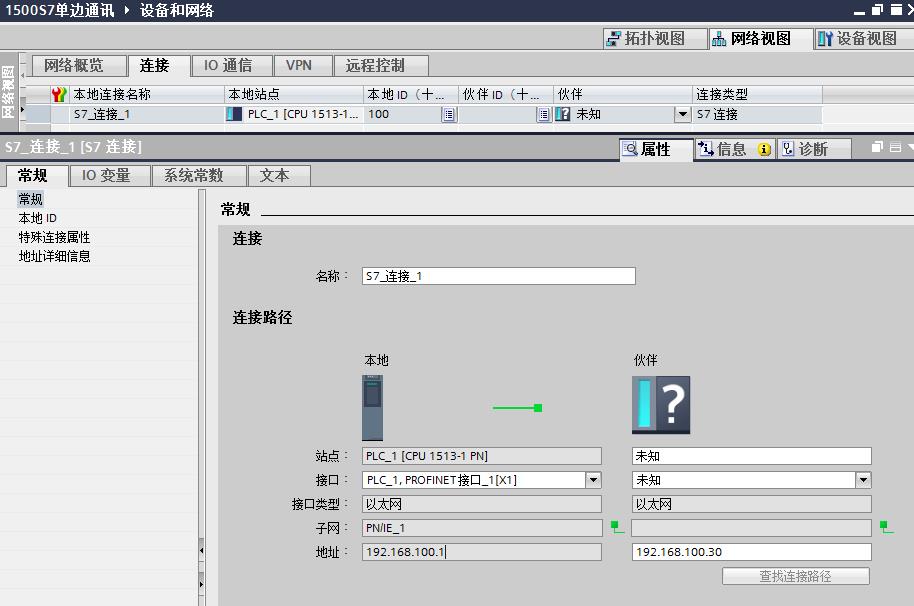The width and height of the screenshot is (914, 606).
Task: Click the connection status icon in table header
Action: (59, 94)
